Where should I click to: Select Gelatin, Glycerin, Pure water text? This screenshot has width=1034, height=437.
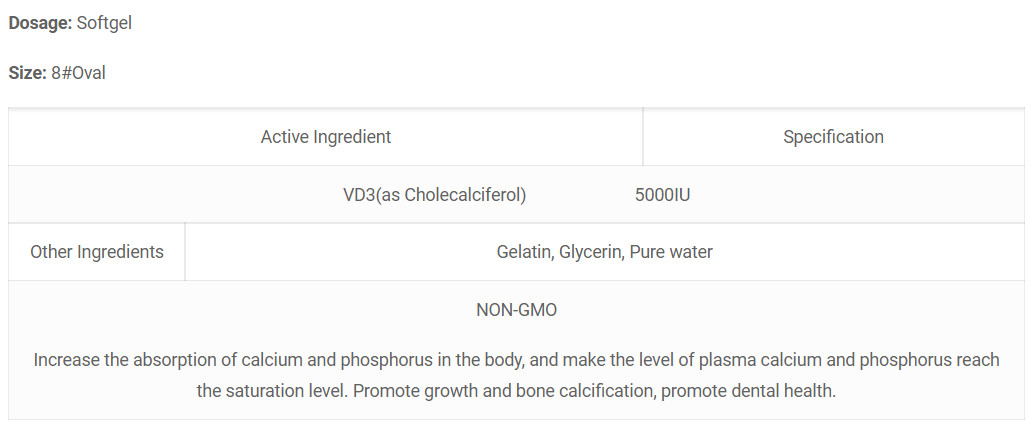point(605,252)
